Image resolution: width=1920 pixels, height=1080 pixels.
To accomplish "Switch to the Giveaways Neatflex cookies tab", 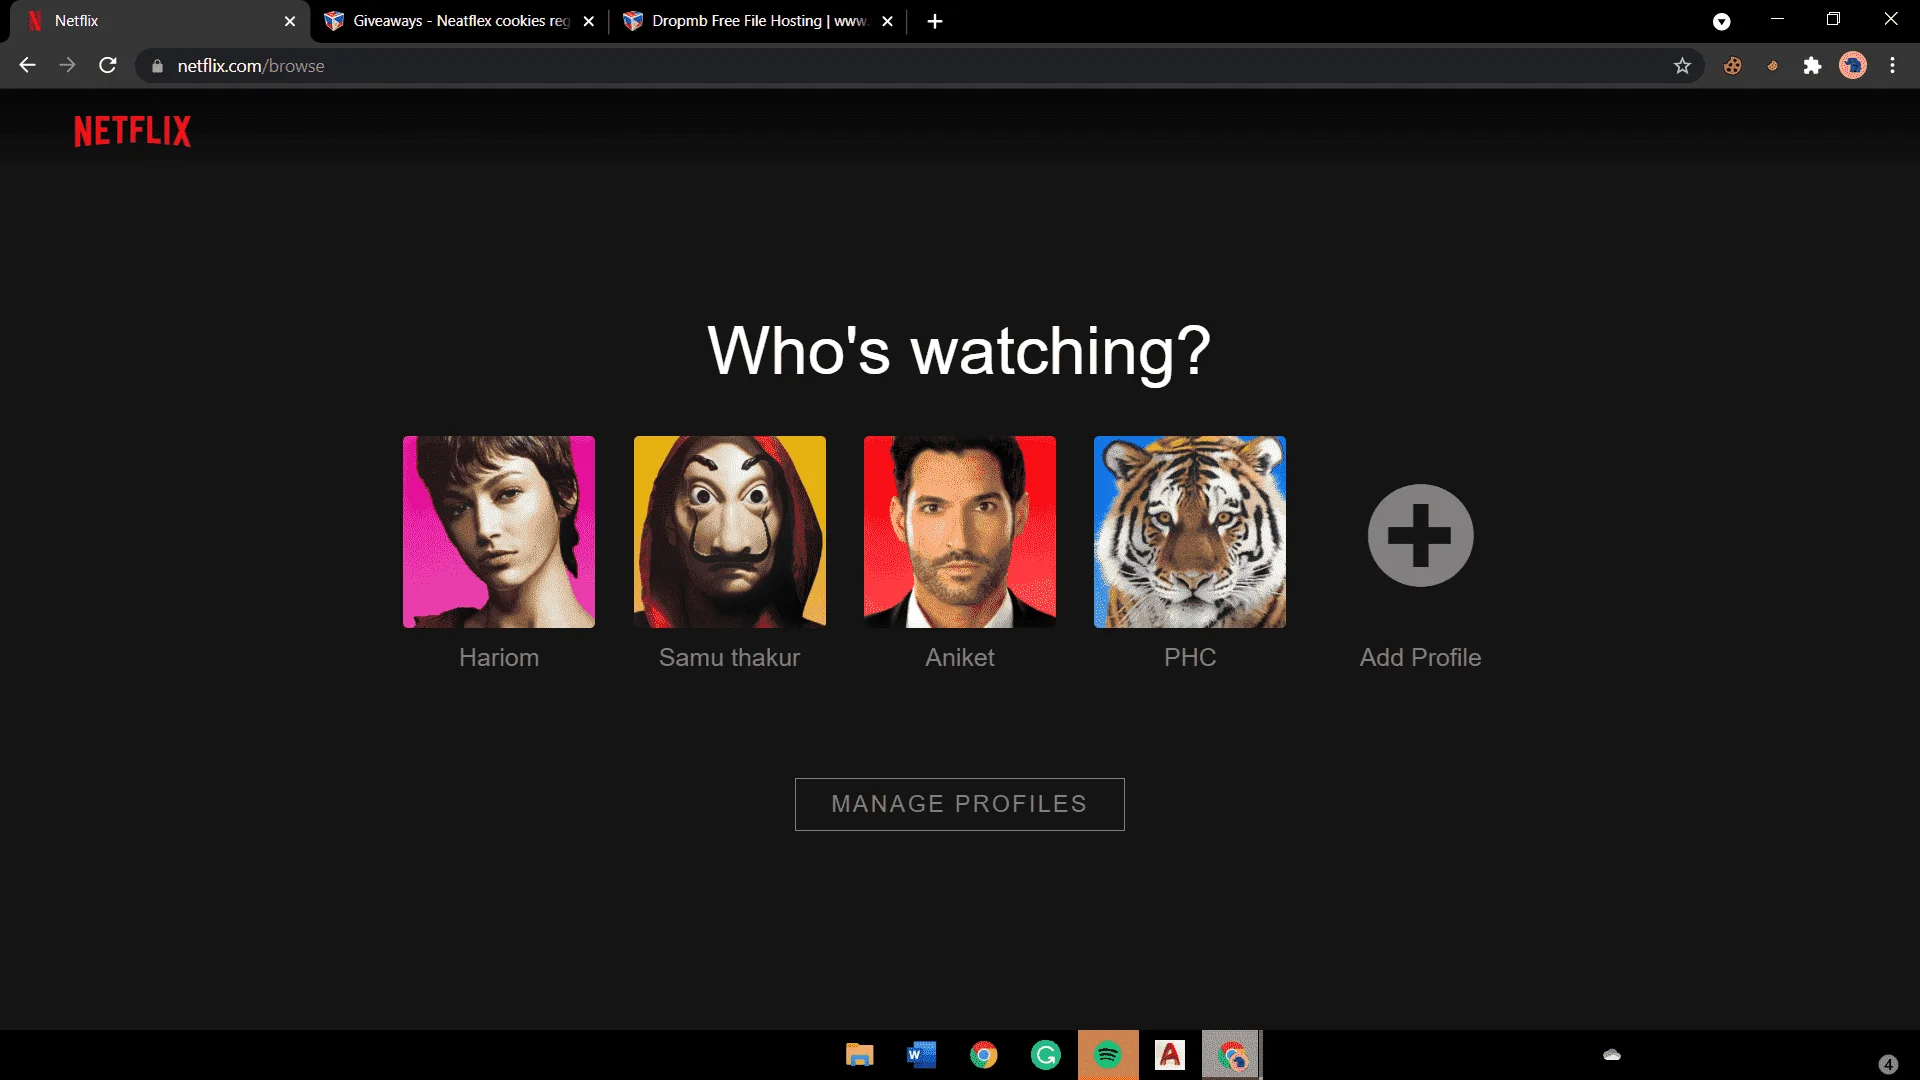I will click(x=460, y=21).
